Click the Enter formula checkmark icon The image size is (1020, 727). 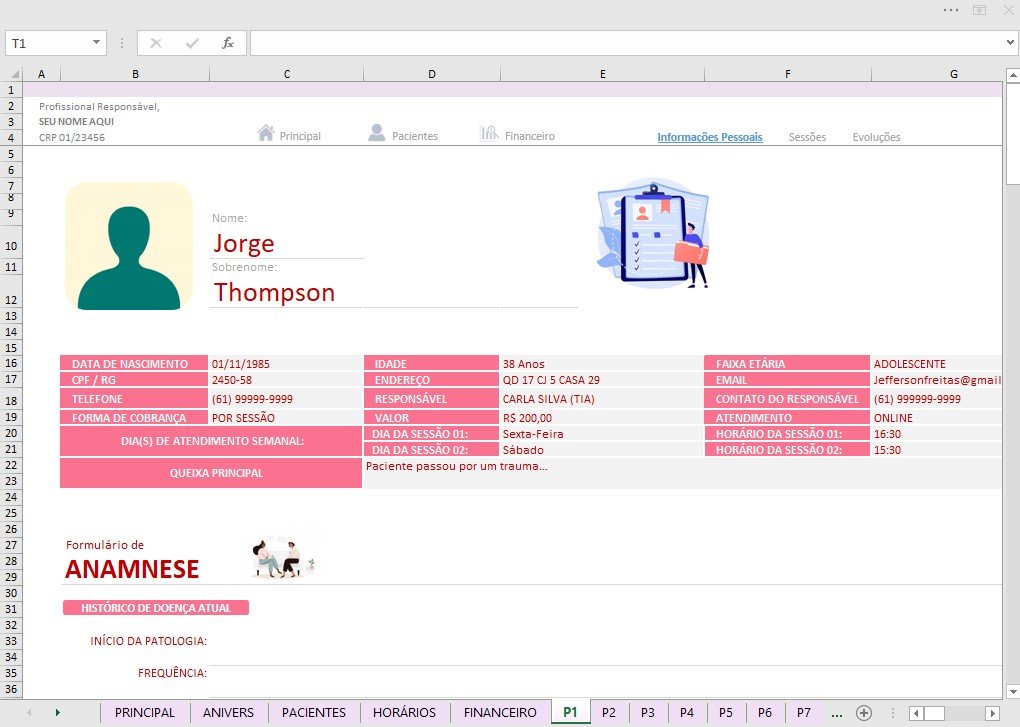point(192,44)
